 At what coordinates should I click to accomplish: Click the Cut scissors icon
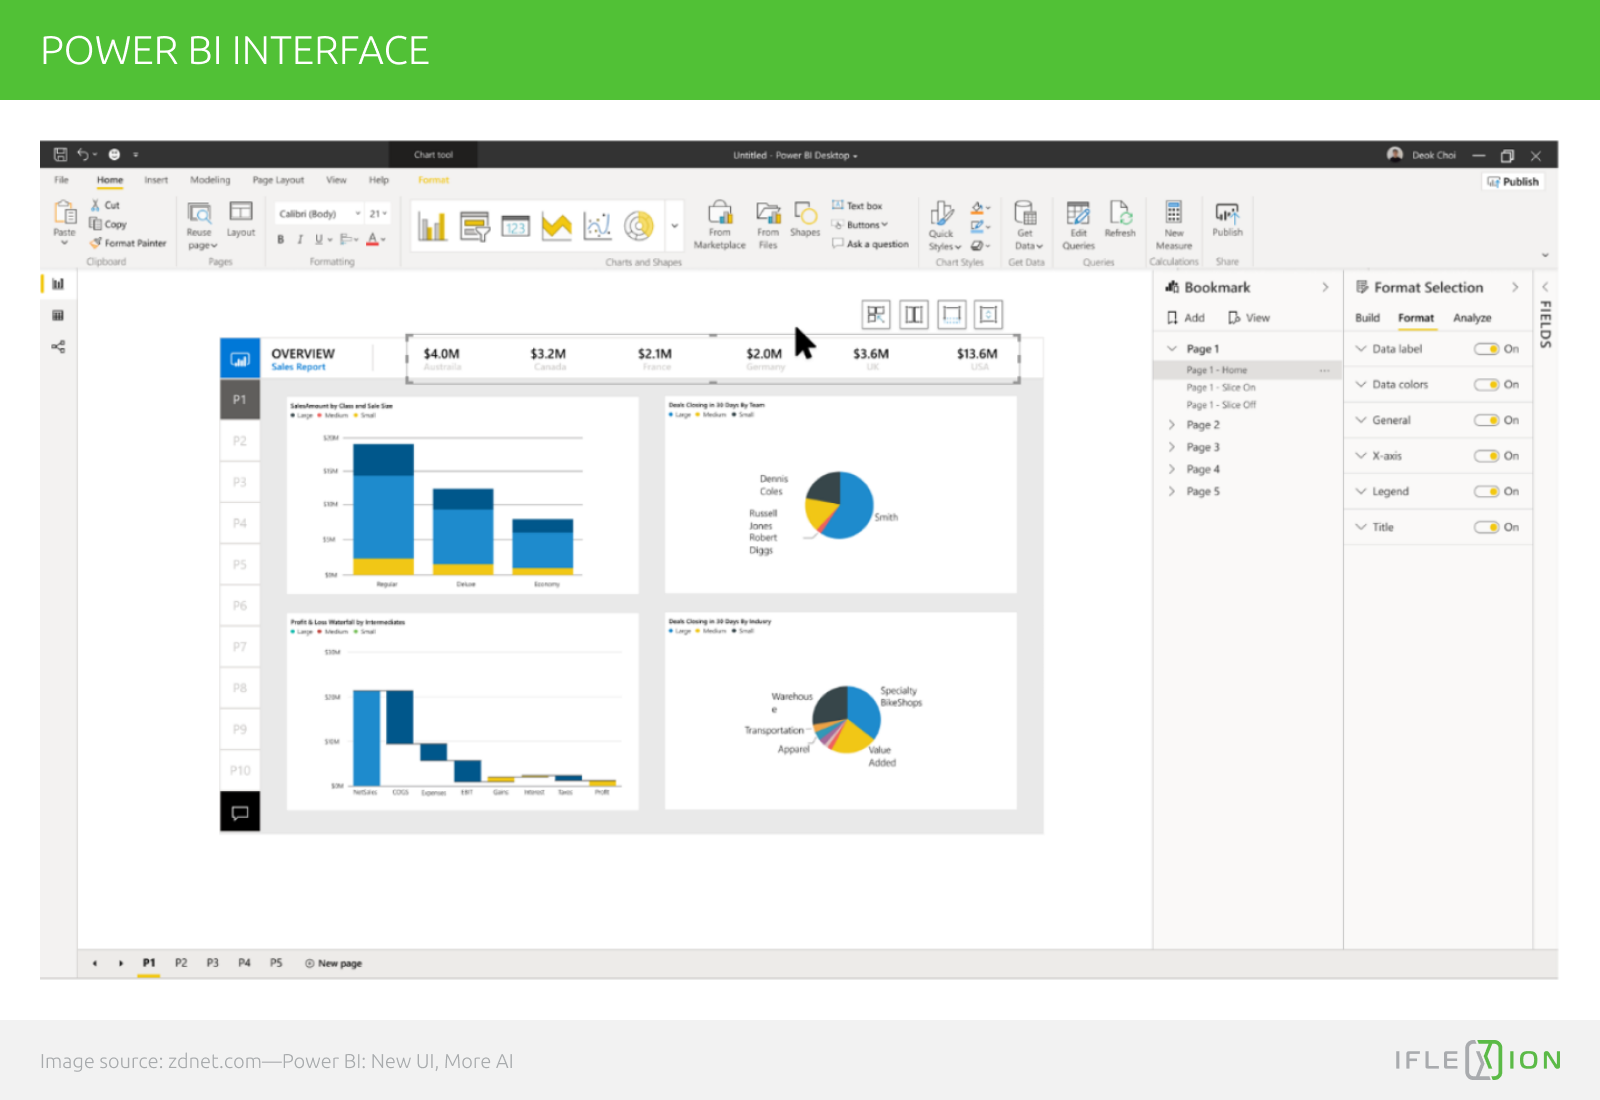click(96, 205)
